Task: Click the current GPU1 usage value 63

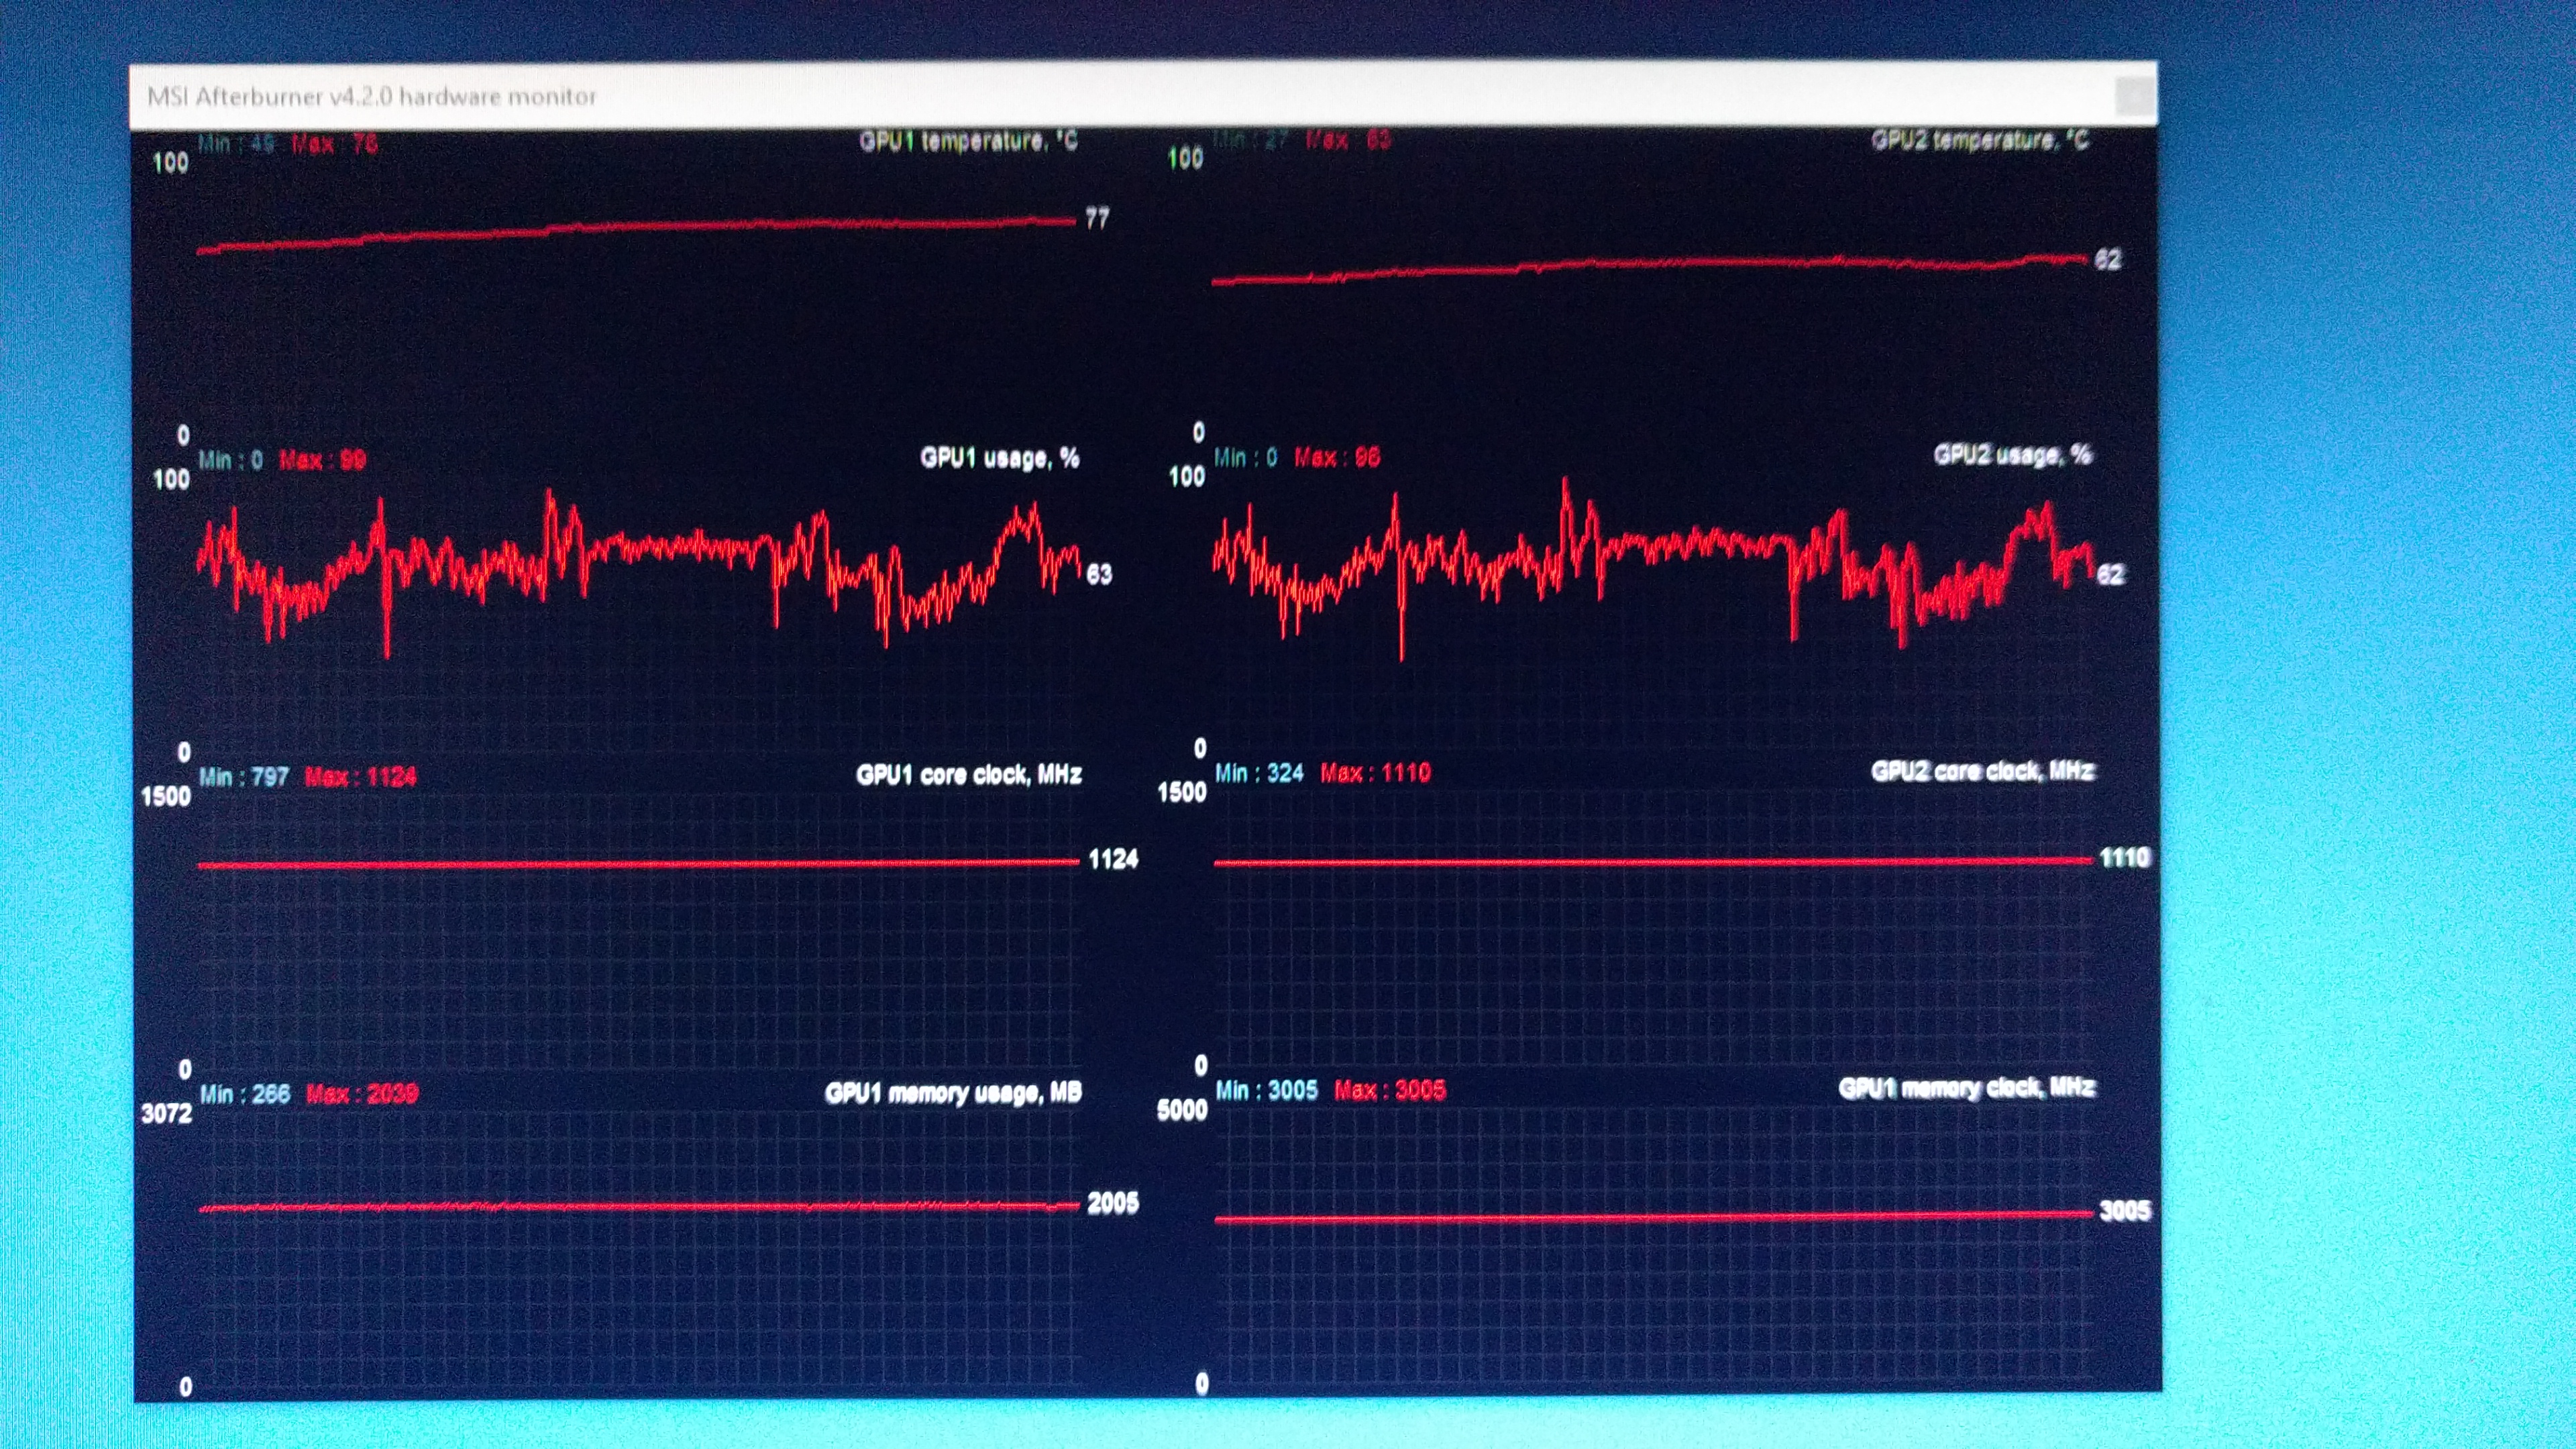Action: [1098, 574]
